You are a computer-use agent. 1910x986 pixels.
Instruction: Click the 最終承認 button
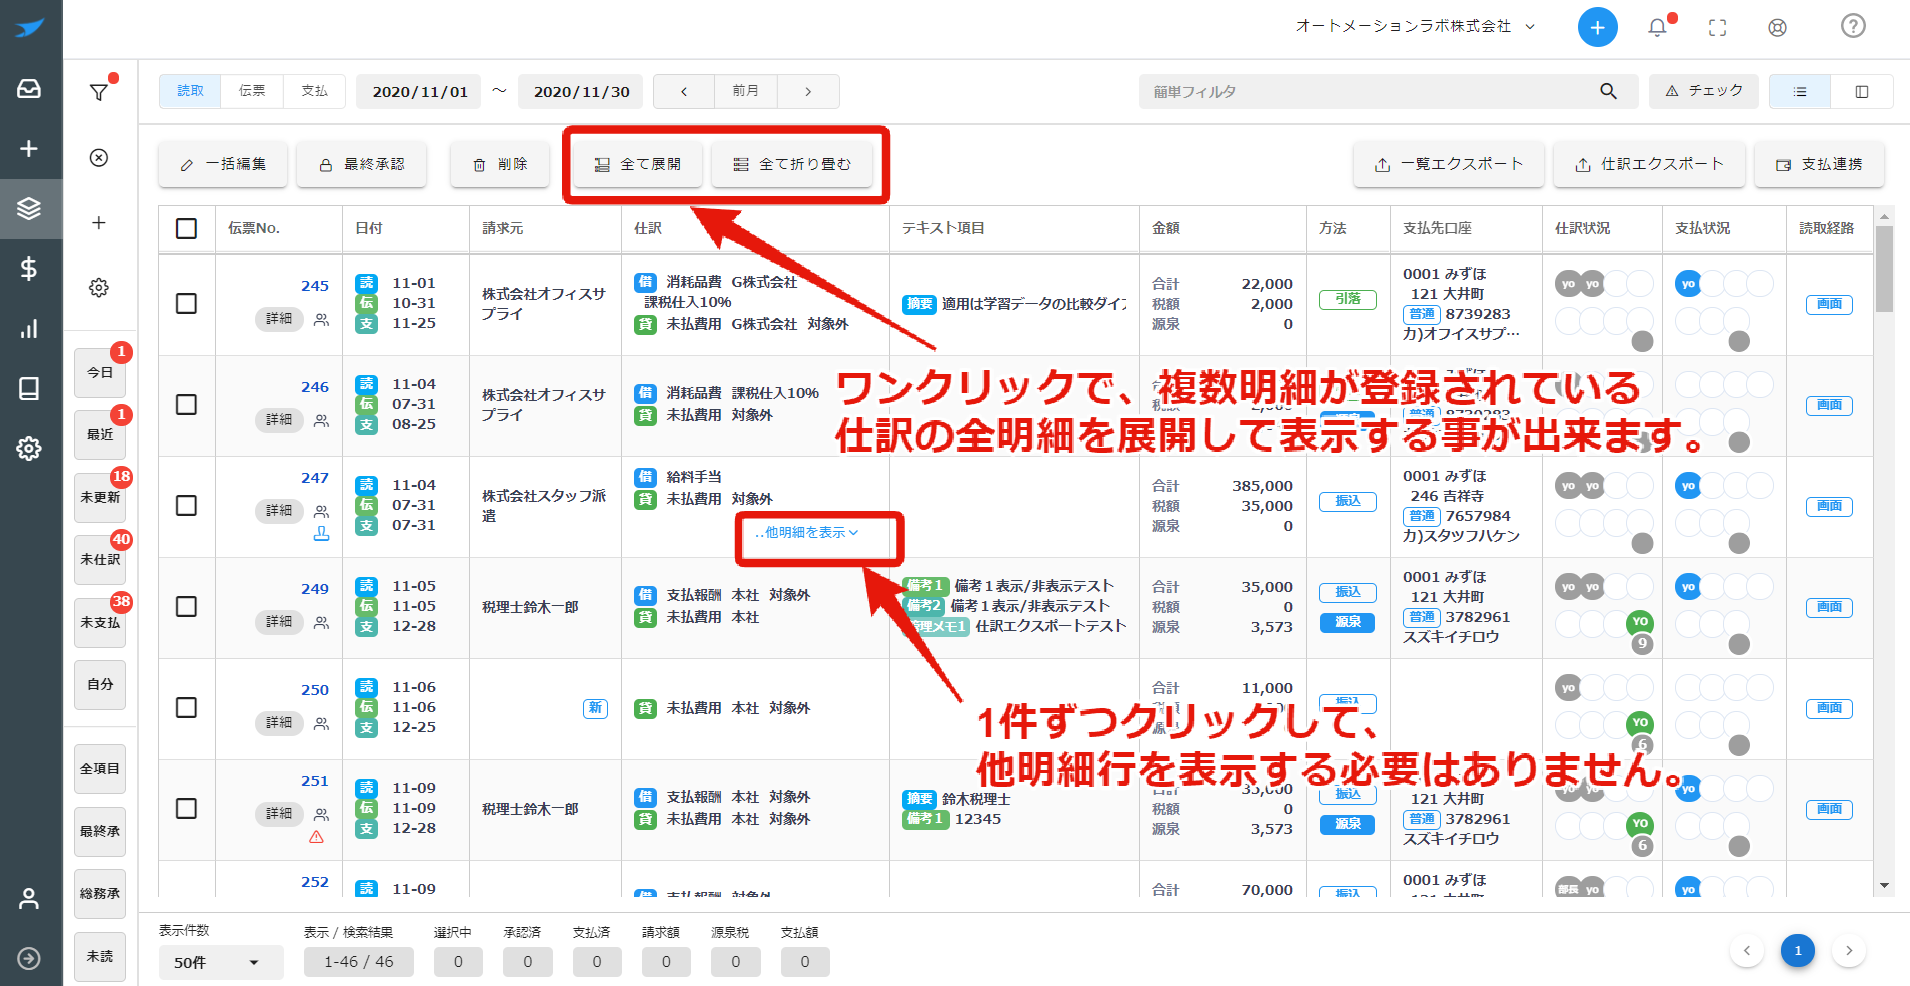click(362, 164)
